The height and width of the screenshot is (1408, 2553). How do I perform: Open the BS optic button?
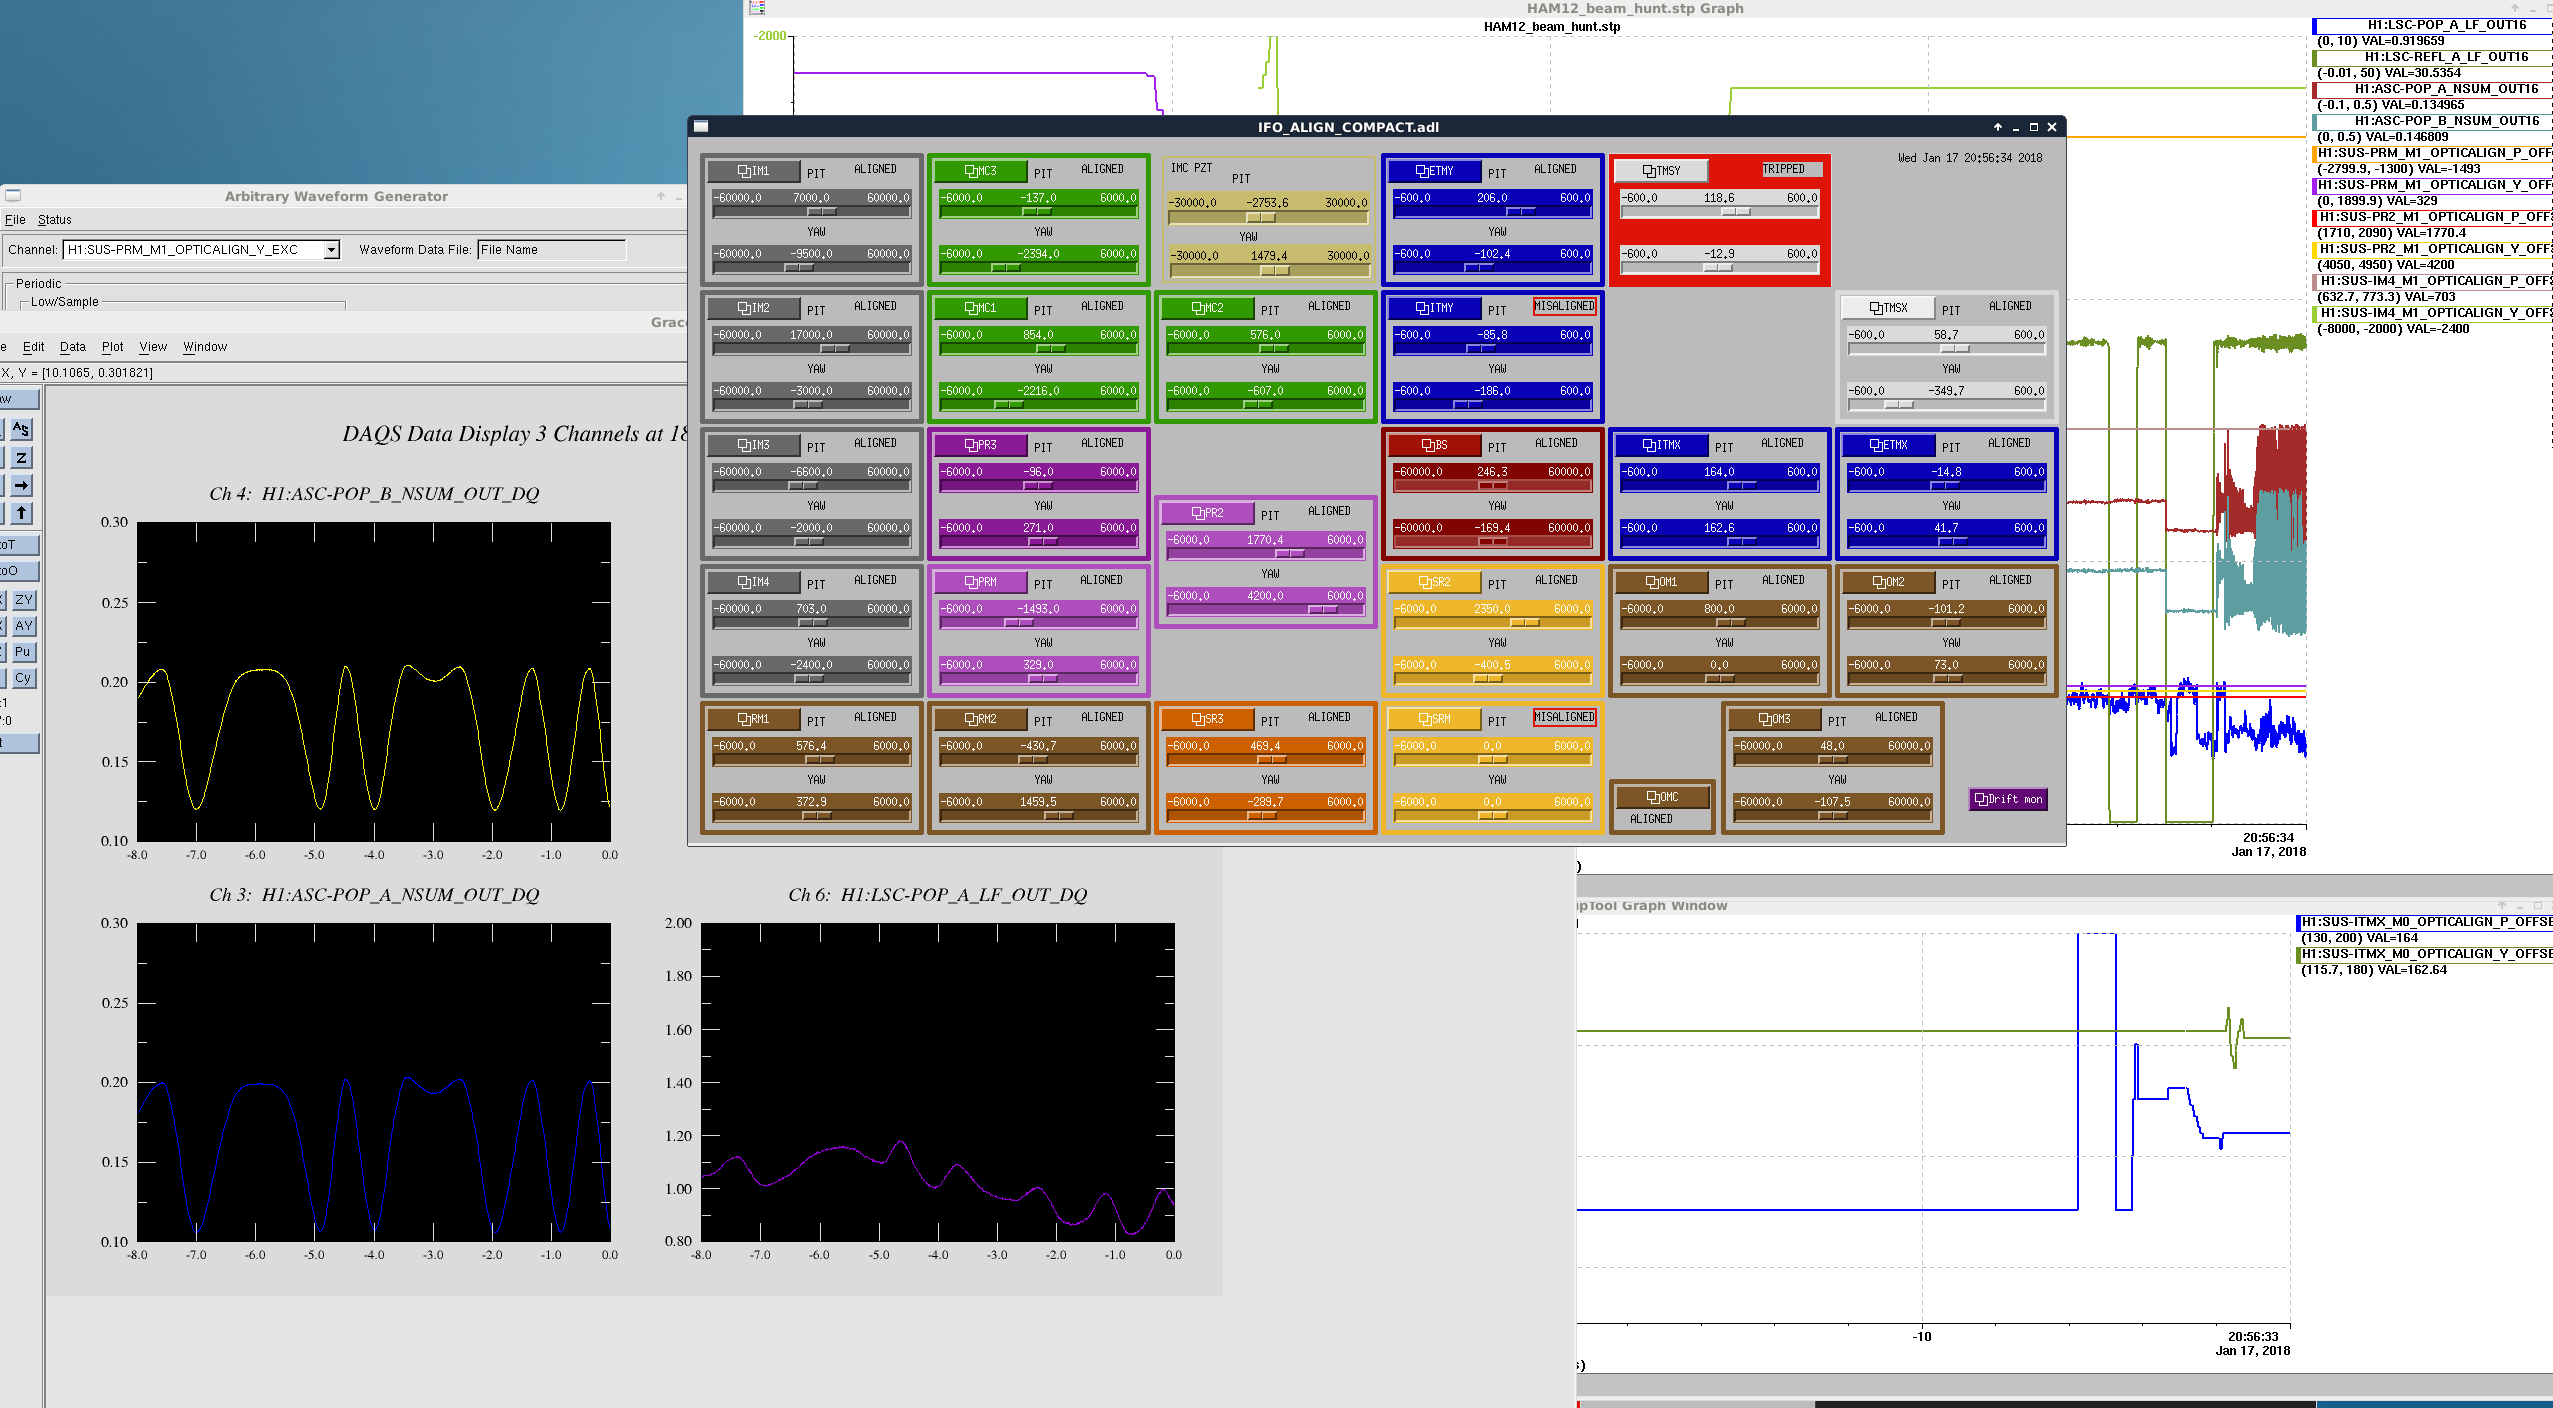(1434, 445)
